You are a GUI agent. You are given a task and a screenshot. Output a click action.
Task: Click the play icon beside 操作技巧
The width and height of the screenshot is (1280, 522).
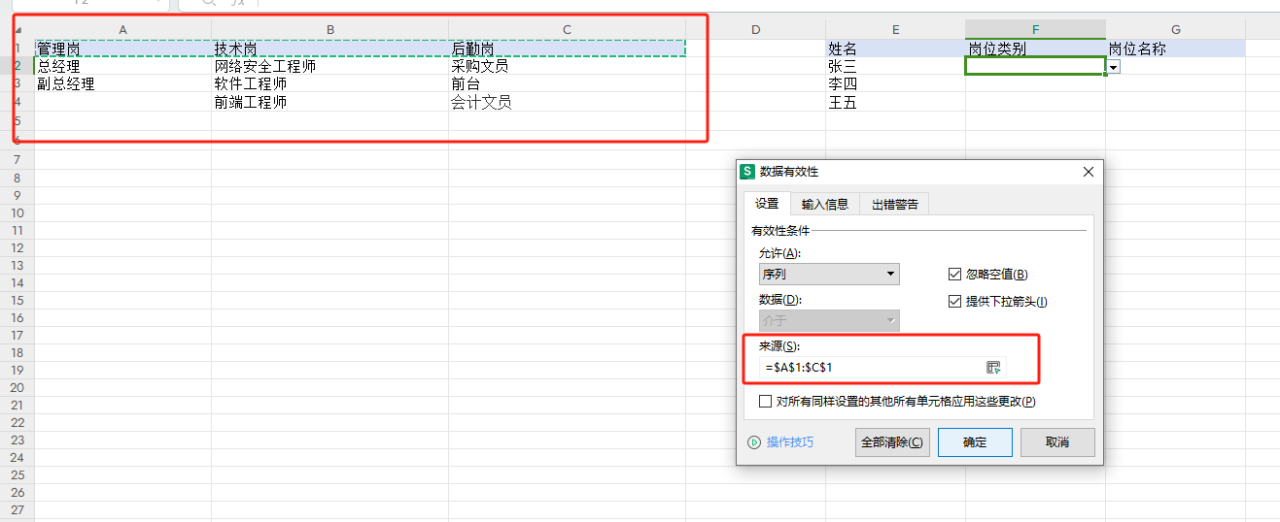coord(755,442)
